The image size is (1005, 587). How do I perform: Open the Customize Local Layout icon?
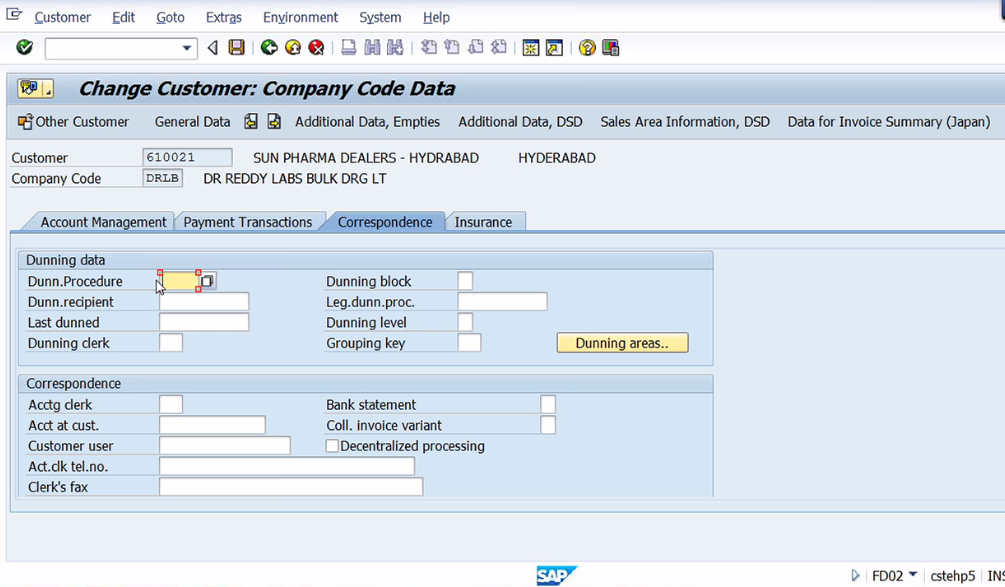click(x=611, y=47)
